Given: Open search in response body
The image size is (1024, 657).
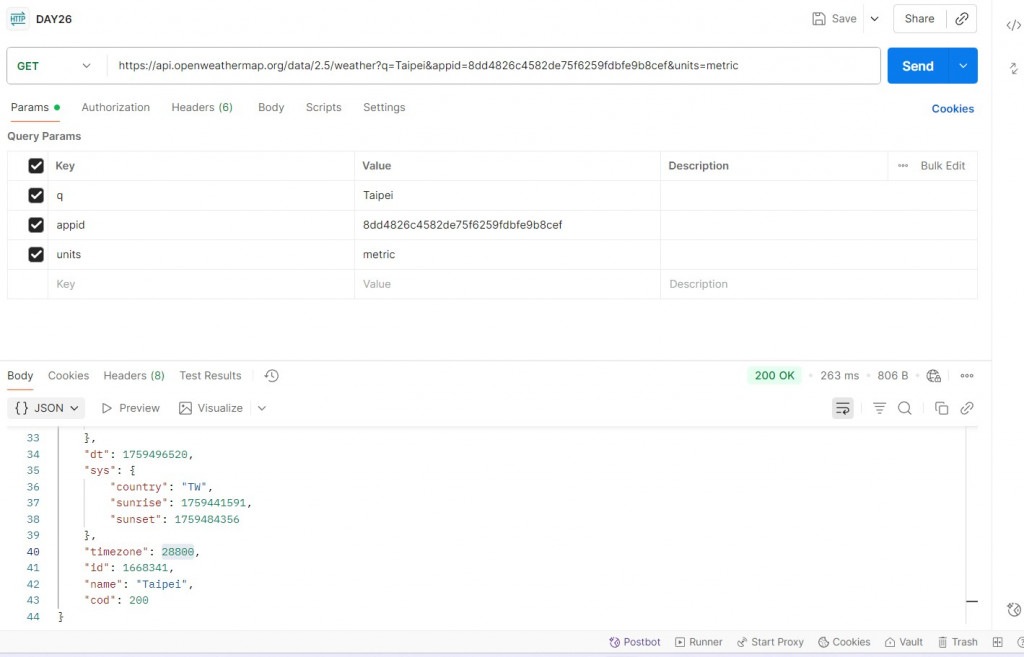Looking at the screenshot, I should 904,408.
